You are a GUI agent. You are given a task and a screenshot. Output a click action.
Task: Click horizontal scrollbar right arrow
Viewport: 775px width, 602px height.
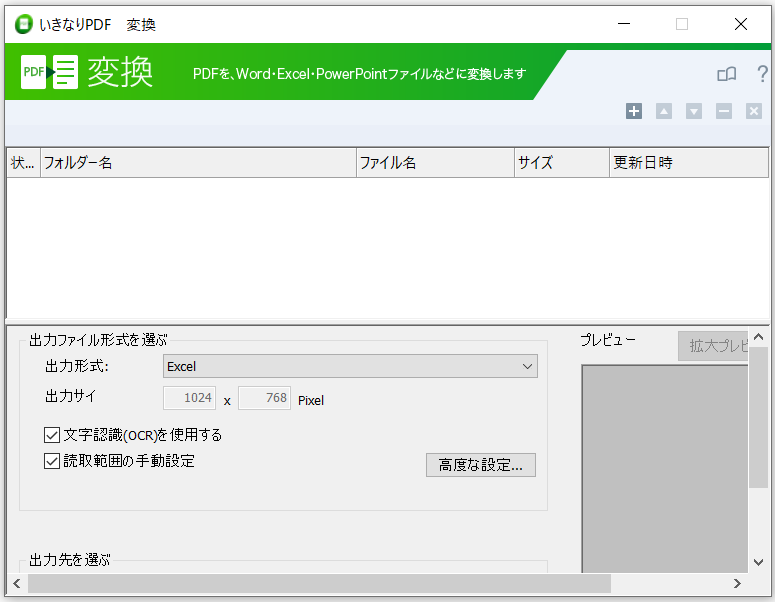[x=737, y=584]
